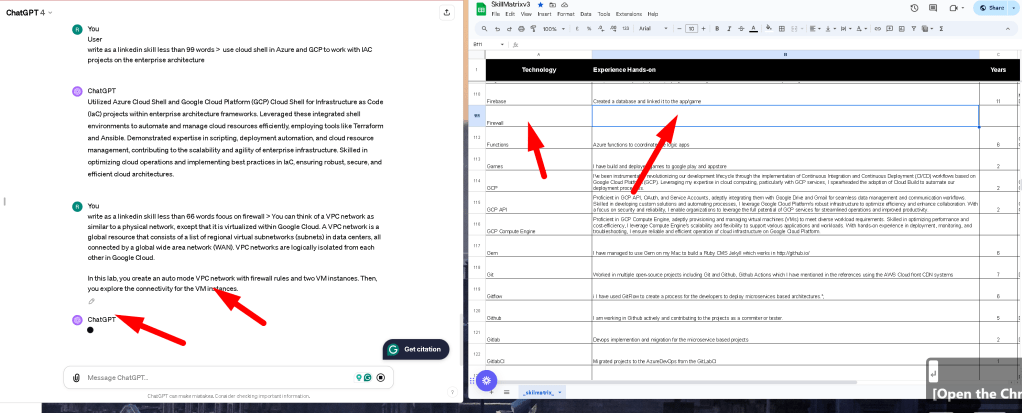
Task: Click the teal bulb icon in the message box
Action: (x=358, y=377)
